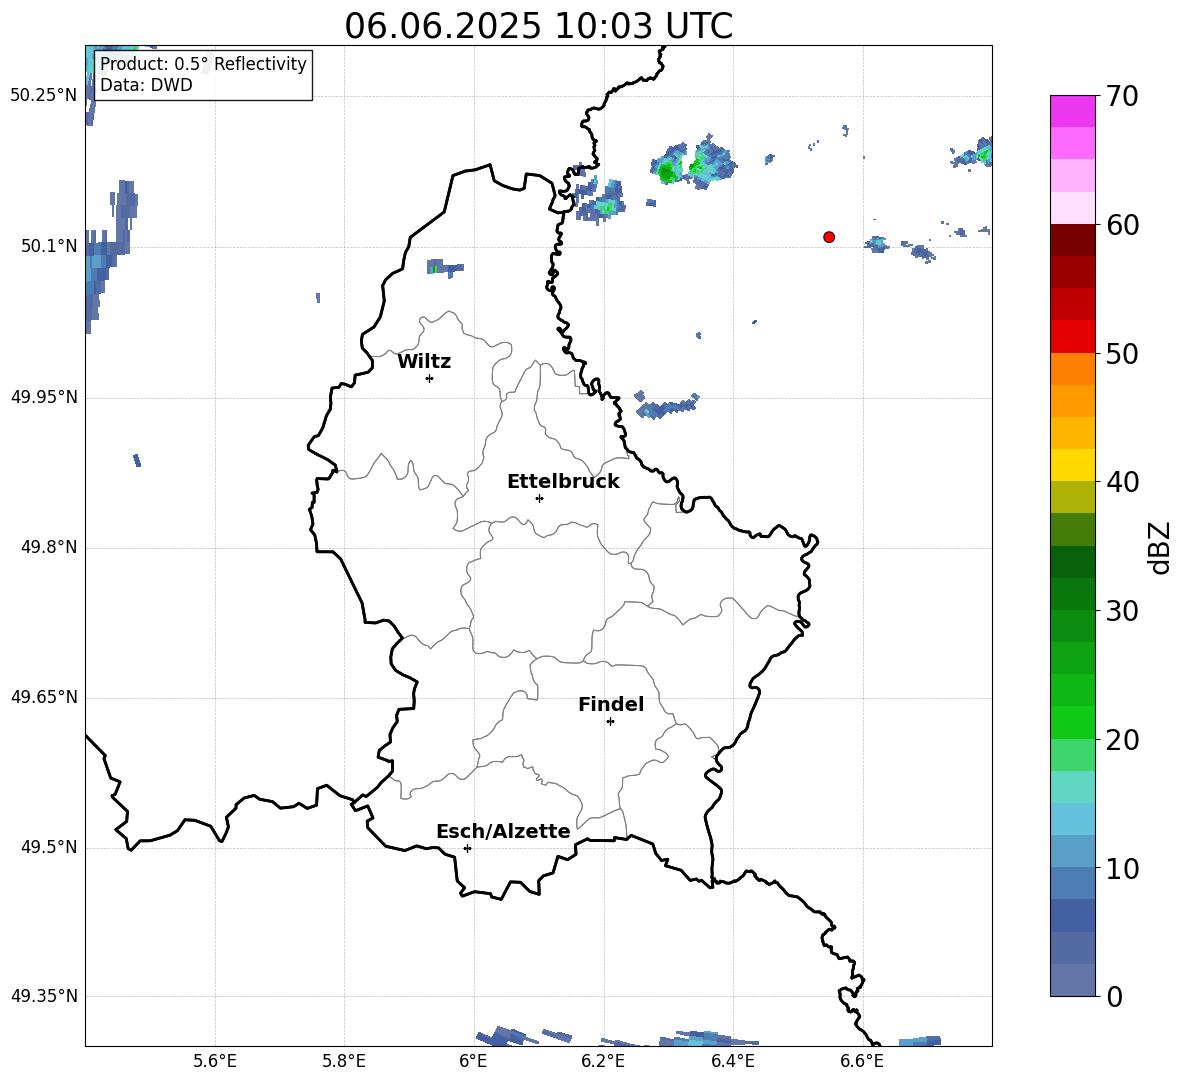Click the yellow colorbar segment at 40
This screenshot has height=1081, width=1184.
pyautogui.click(x=1073, y=465)
